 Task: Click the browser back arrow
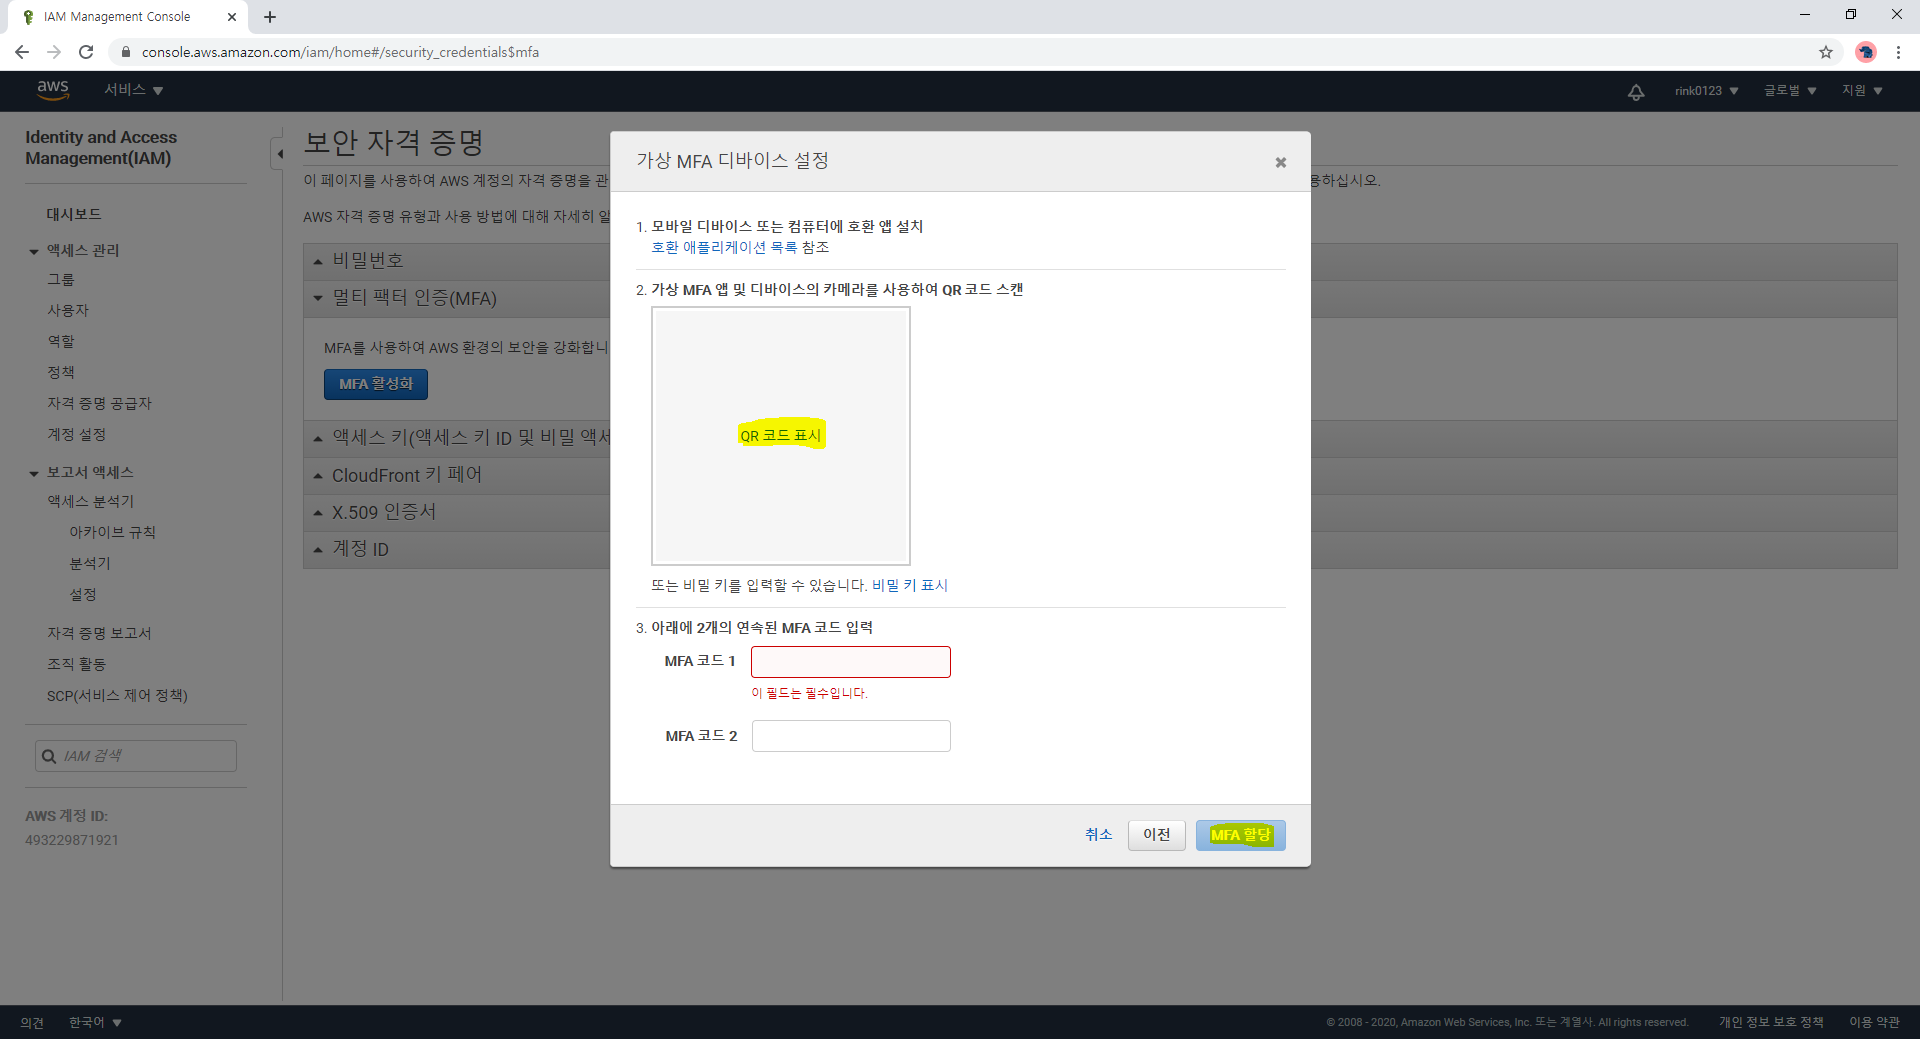22,52
